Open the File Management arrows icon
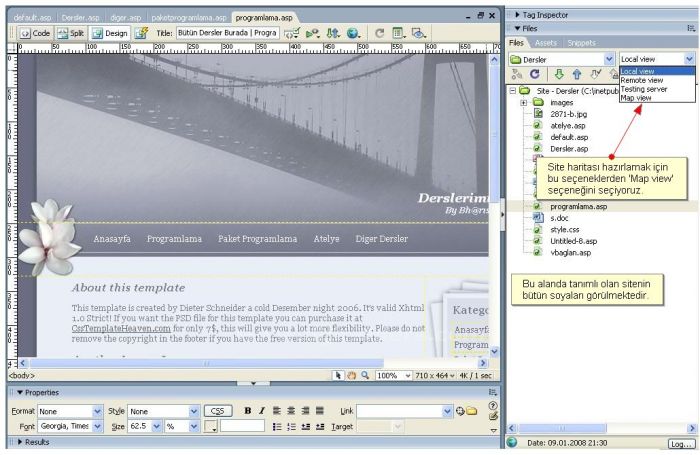This screenshot has height=455, width=700. (333, 33)
